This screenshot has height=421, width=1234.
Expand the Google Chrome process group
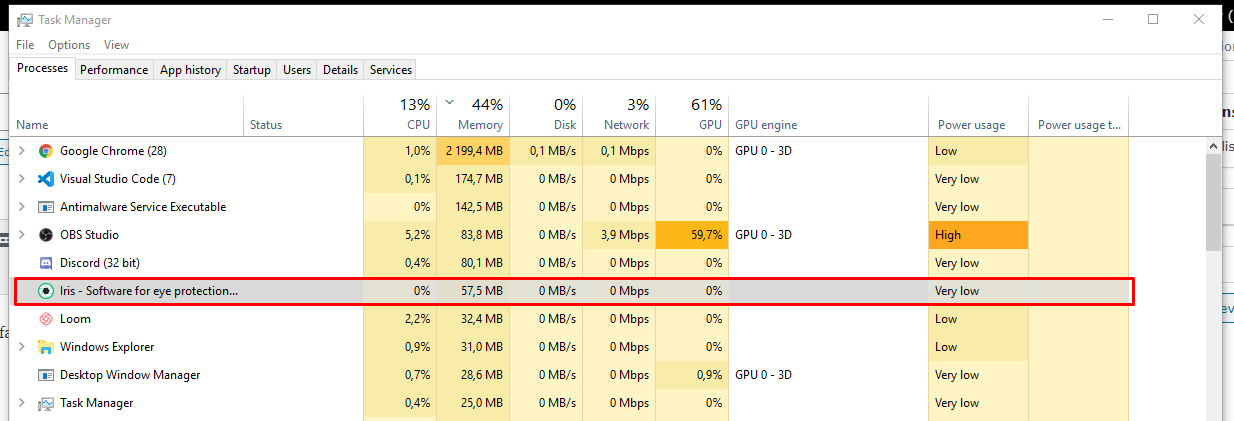pyautogui.click(x=22, y=151)
